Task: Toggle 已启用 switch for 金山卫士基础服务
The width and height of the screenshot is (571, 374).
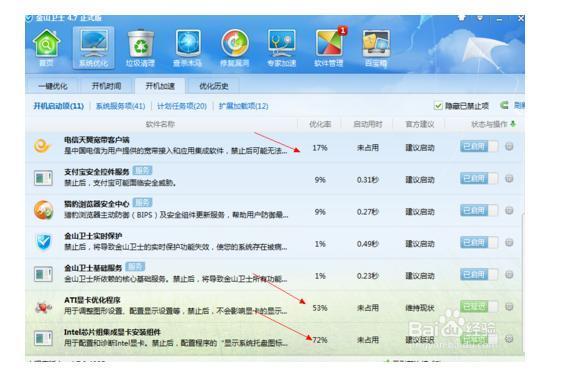Action: pyautogui.click(x=479, y=275)
